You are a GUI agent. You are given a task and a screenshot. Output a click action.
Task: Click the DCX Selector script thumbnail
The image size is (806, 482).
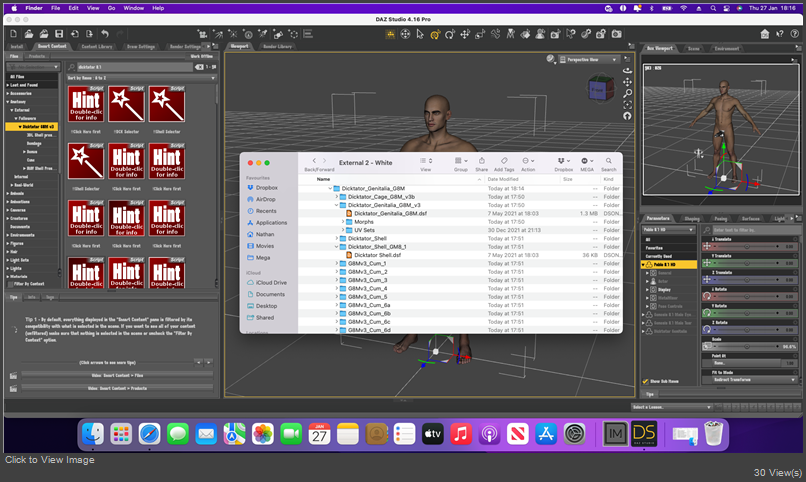coord(126,104)
